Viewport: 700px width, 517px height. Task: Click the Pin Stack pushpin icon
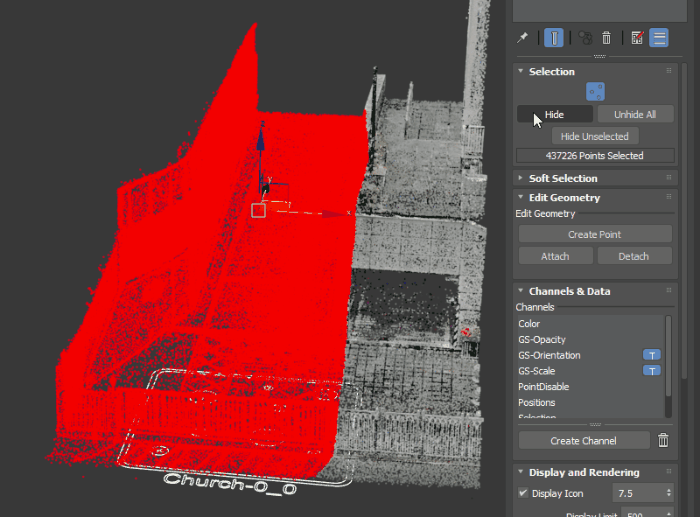tap(522, 38)
